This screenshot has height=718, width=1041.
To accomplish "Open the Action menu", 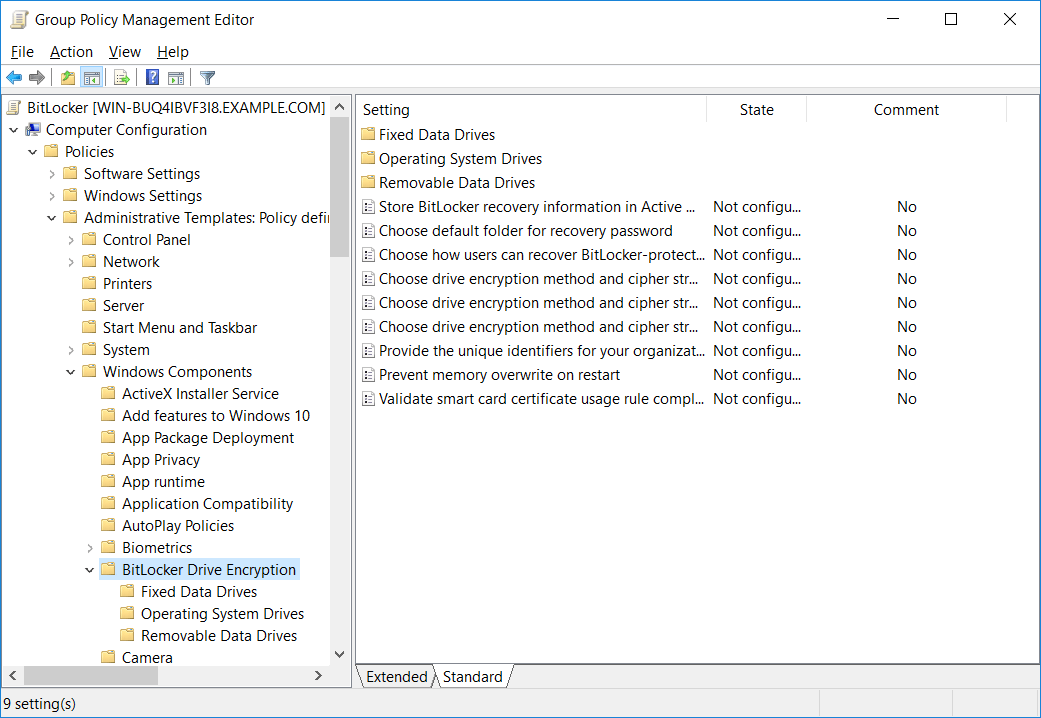I will tap(71, 51).
